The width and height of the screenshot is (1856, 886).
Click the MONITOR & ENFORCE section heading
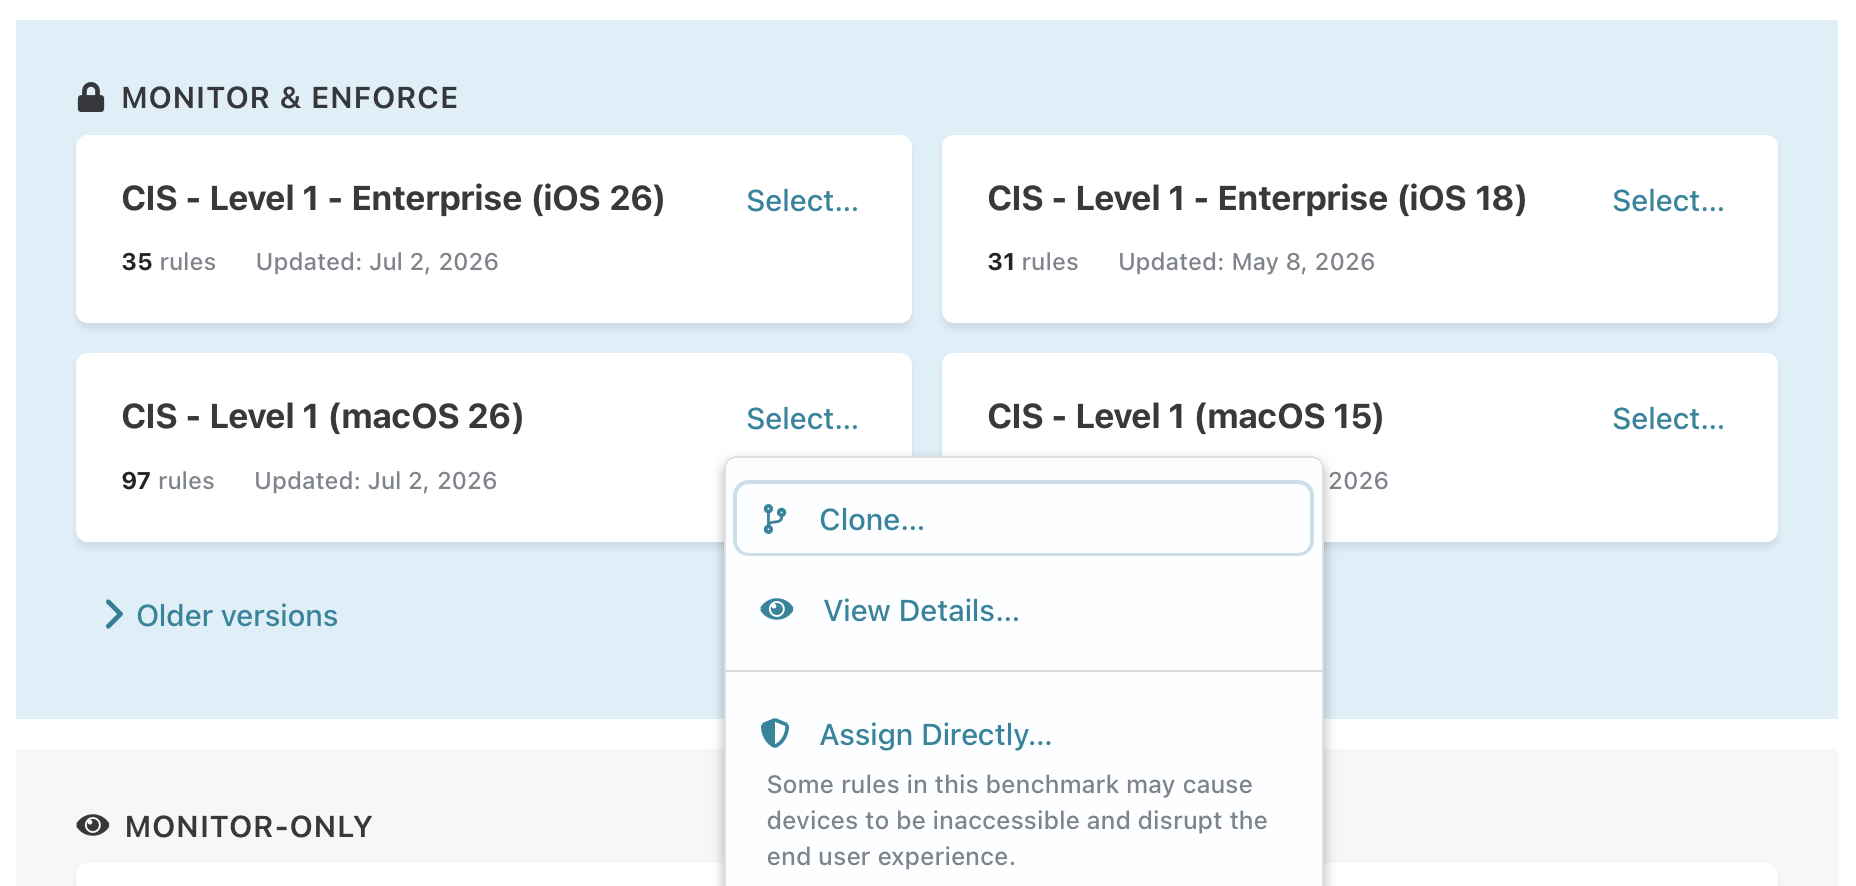click(290, 98)
